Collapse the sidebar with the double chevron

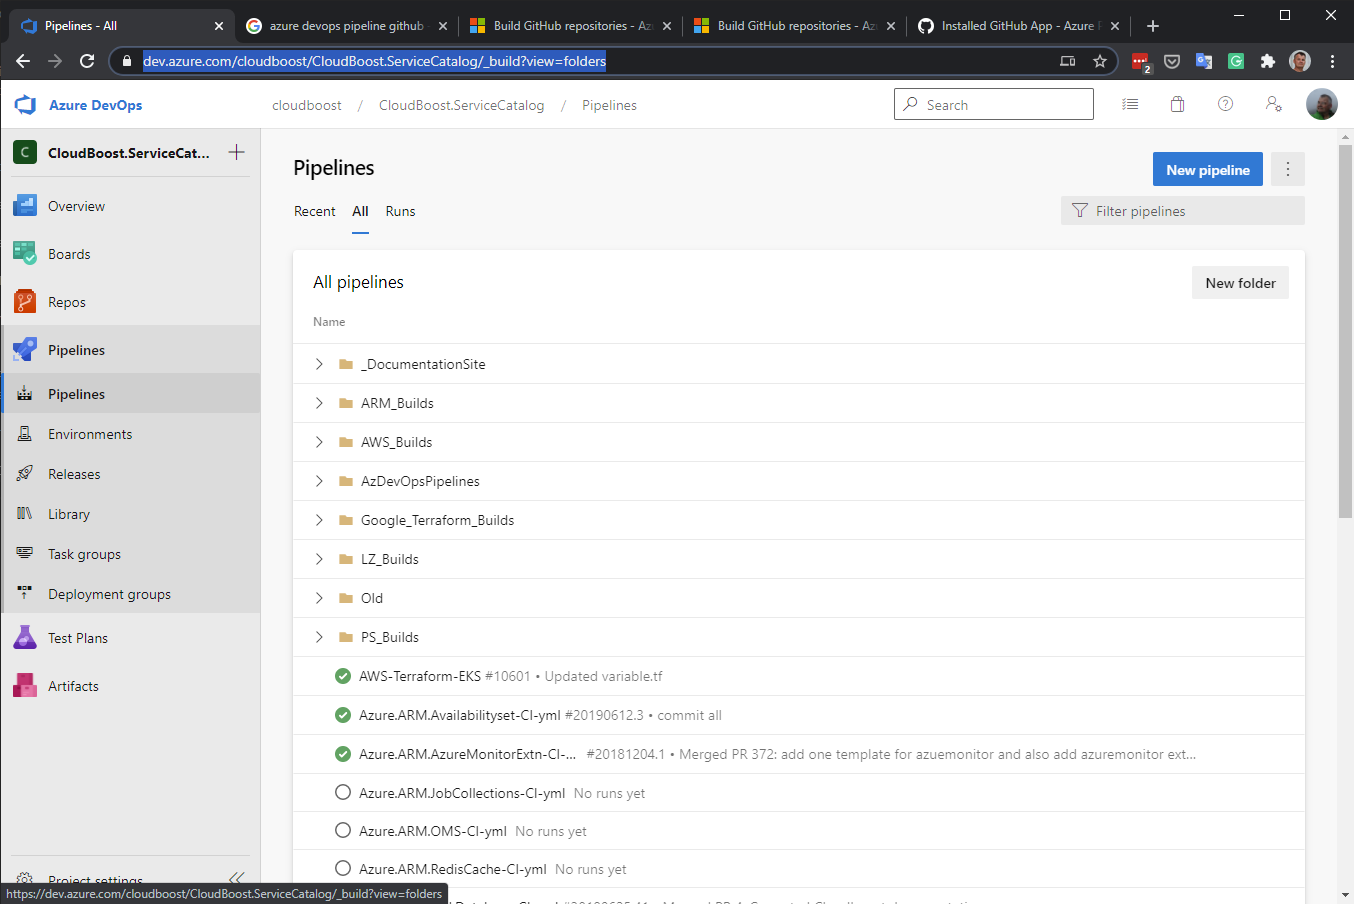point(237,877)
